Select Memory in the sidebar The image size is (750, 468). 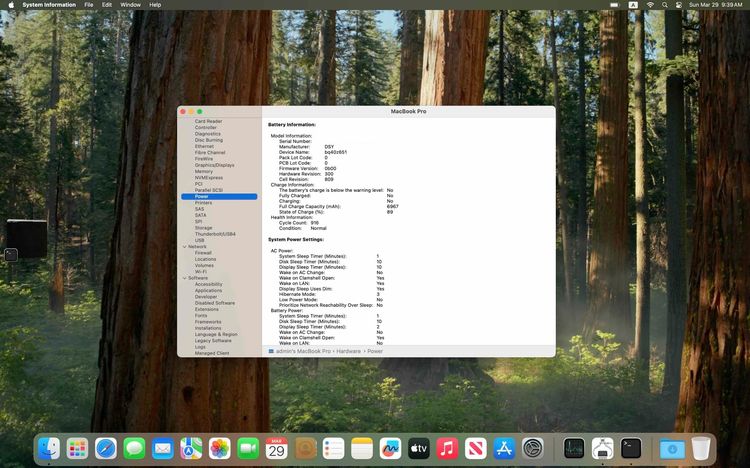coord(204,171)
